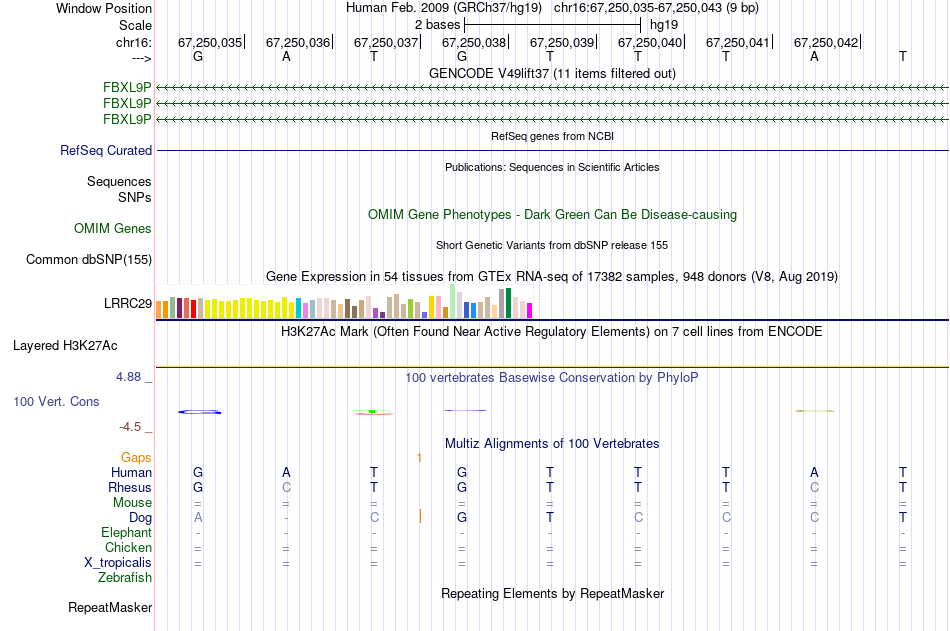Click the Sequences track label
Viewport: 950px width, 631px height.
(x=119, y=181)
